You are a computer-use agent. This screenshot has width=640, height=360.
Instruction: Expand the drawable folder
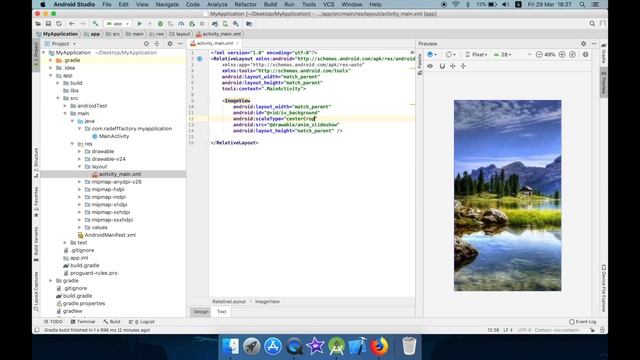point(80,151)
